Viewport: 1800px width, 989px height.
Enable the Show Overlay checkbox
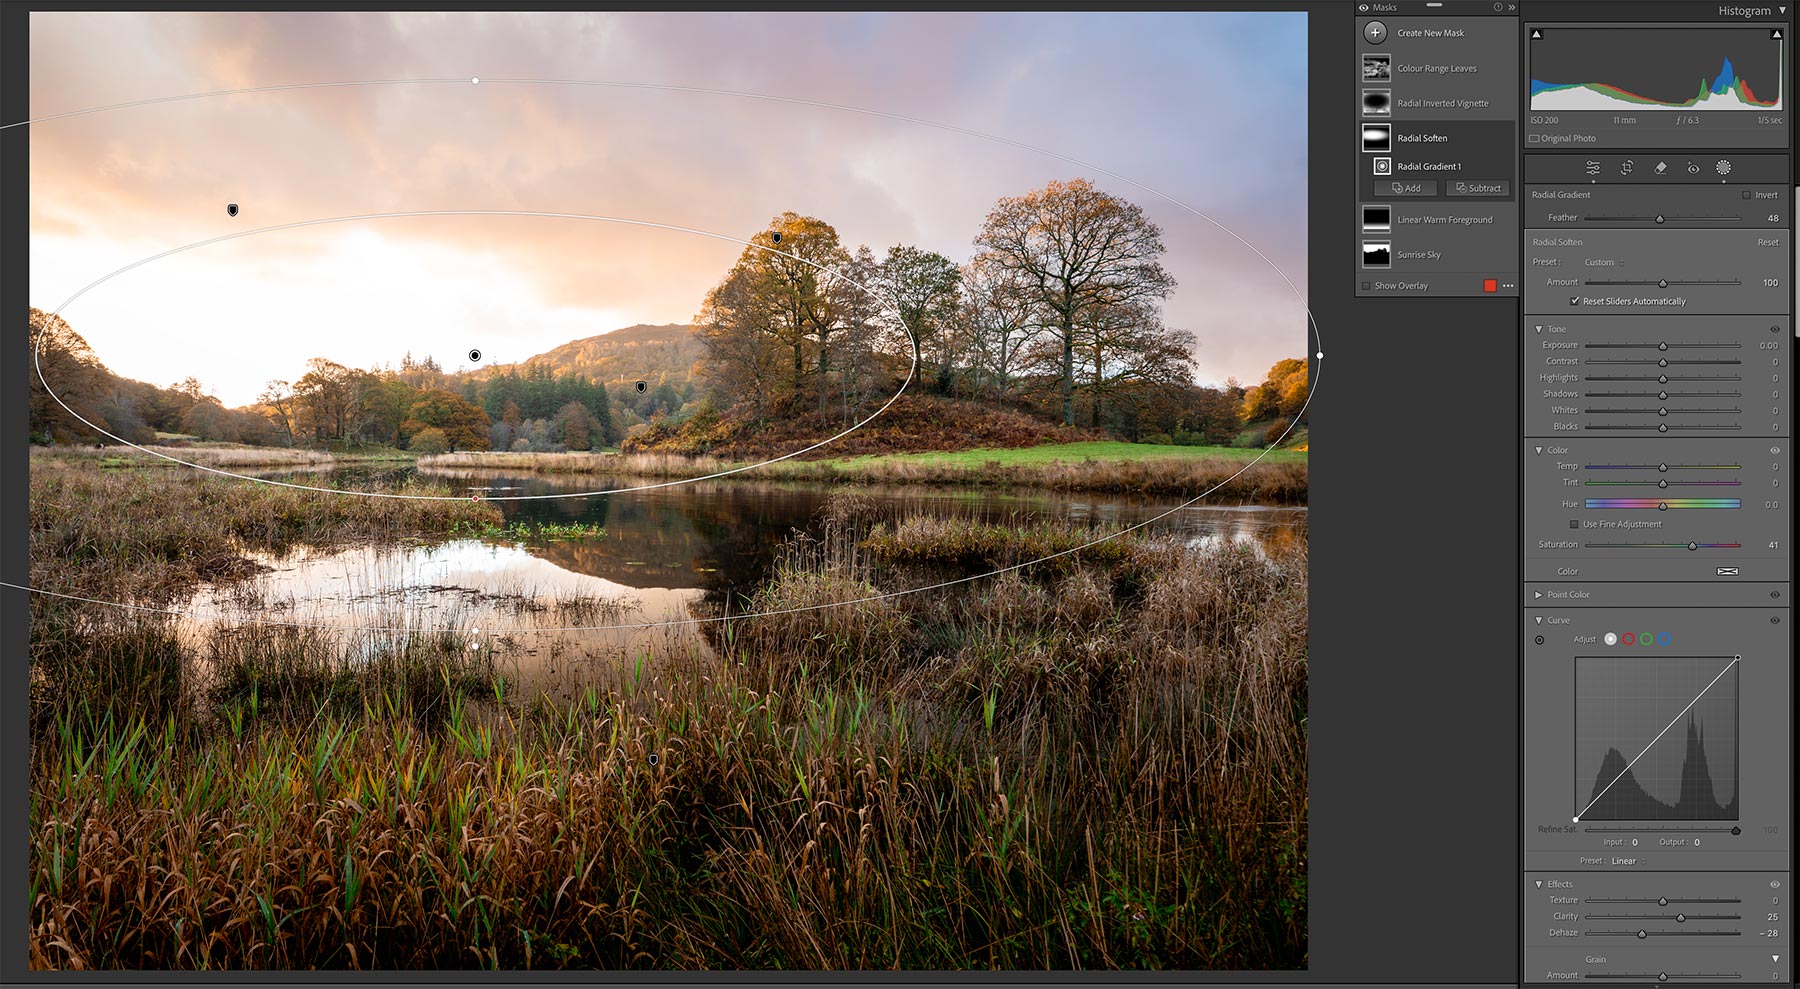1366,286
